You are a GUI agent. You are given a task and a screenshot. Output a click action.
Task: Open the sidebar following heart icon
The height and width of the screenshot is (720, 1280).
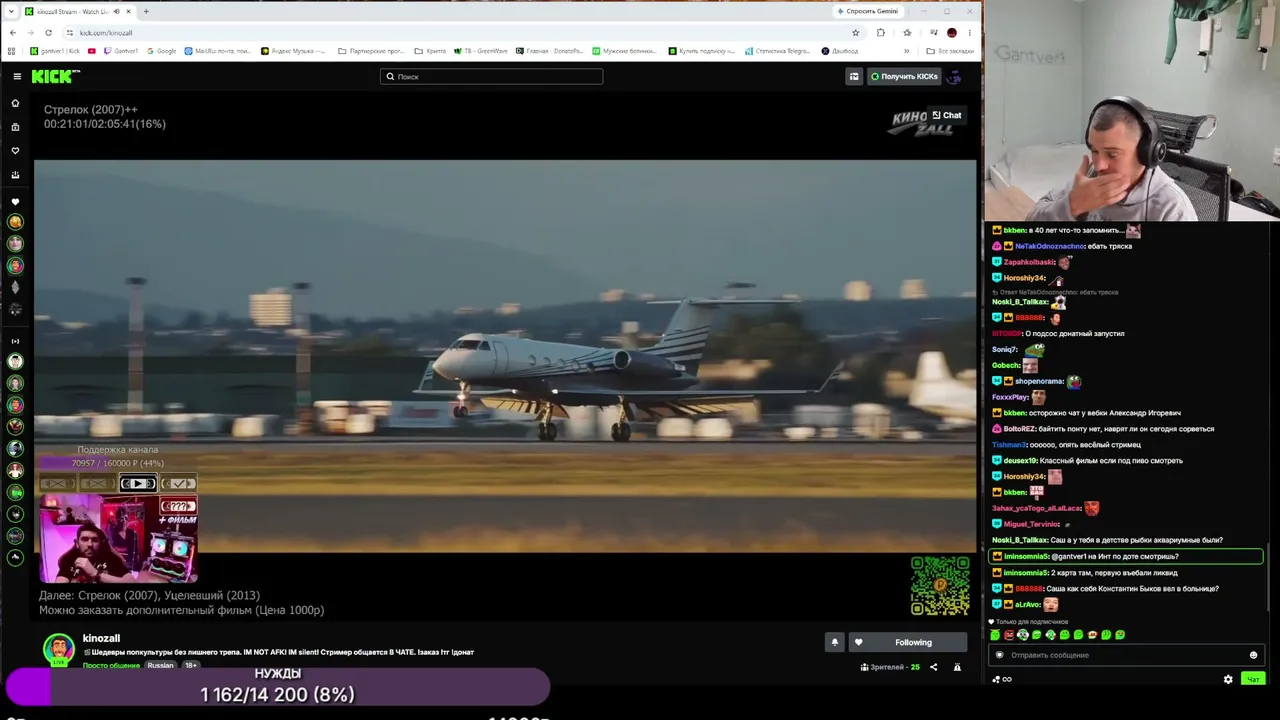coord(15,151)
